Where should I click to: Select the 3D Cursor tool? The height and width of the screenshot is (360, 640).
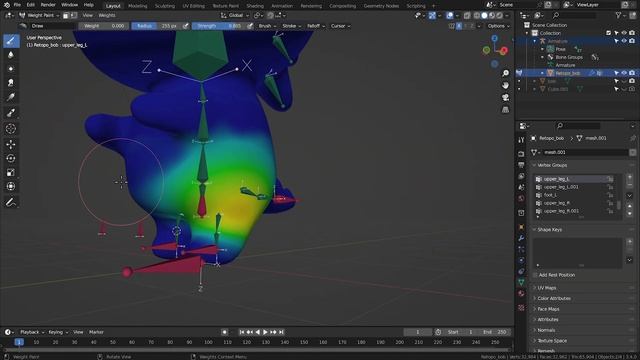coord(11,129)
